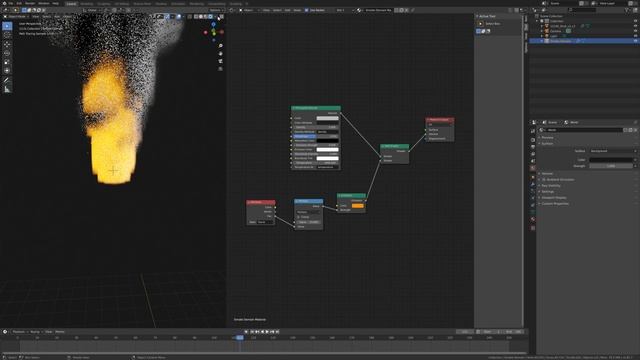This screenshot has height=360, width=640.
Task: Jump to the end frame in timeline
Action: click(278, 332)
